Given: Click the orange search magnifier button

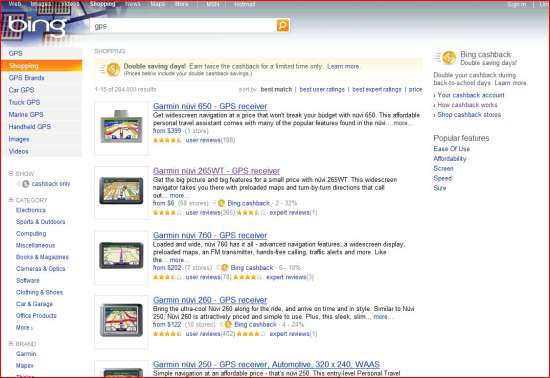Looking at the screenshot, I should (283, 25).
